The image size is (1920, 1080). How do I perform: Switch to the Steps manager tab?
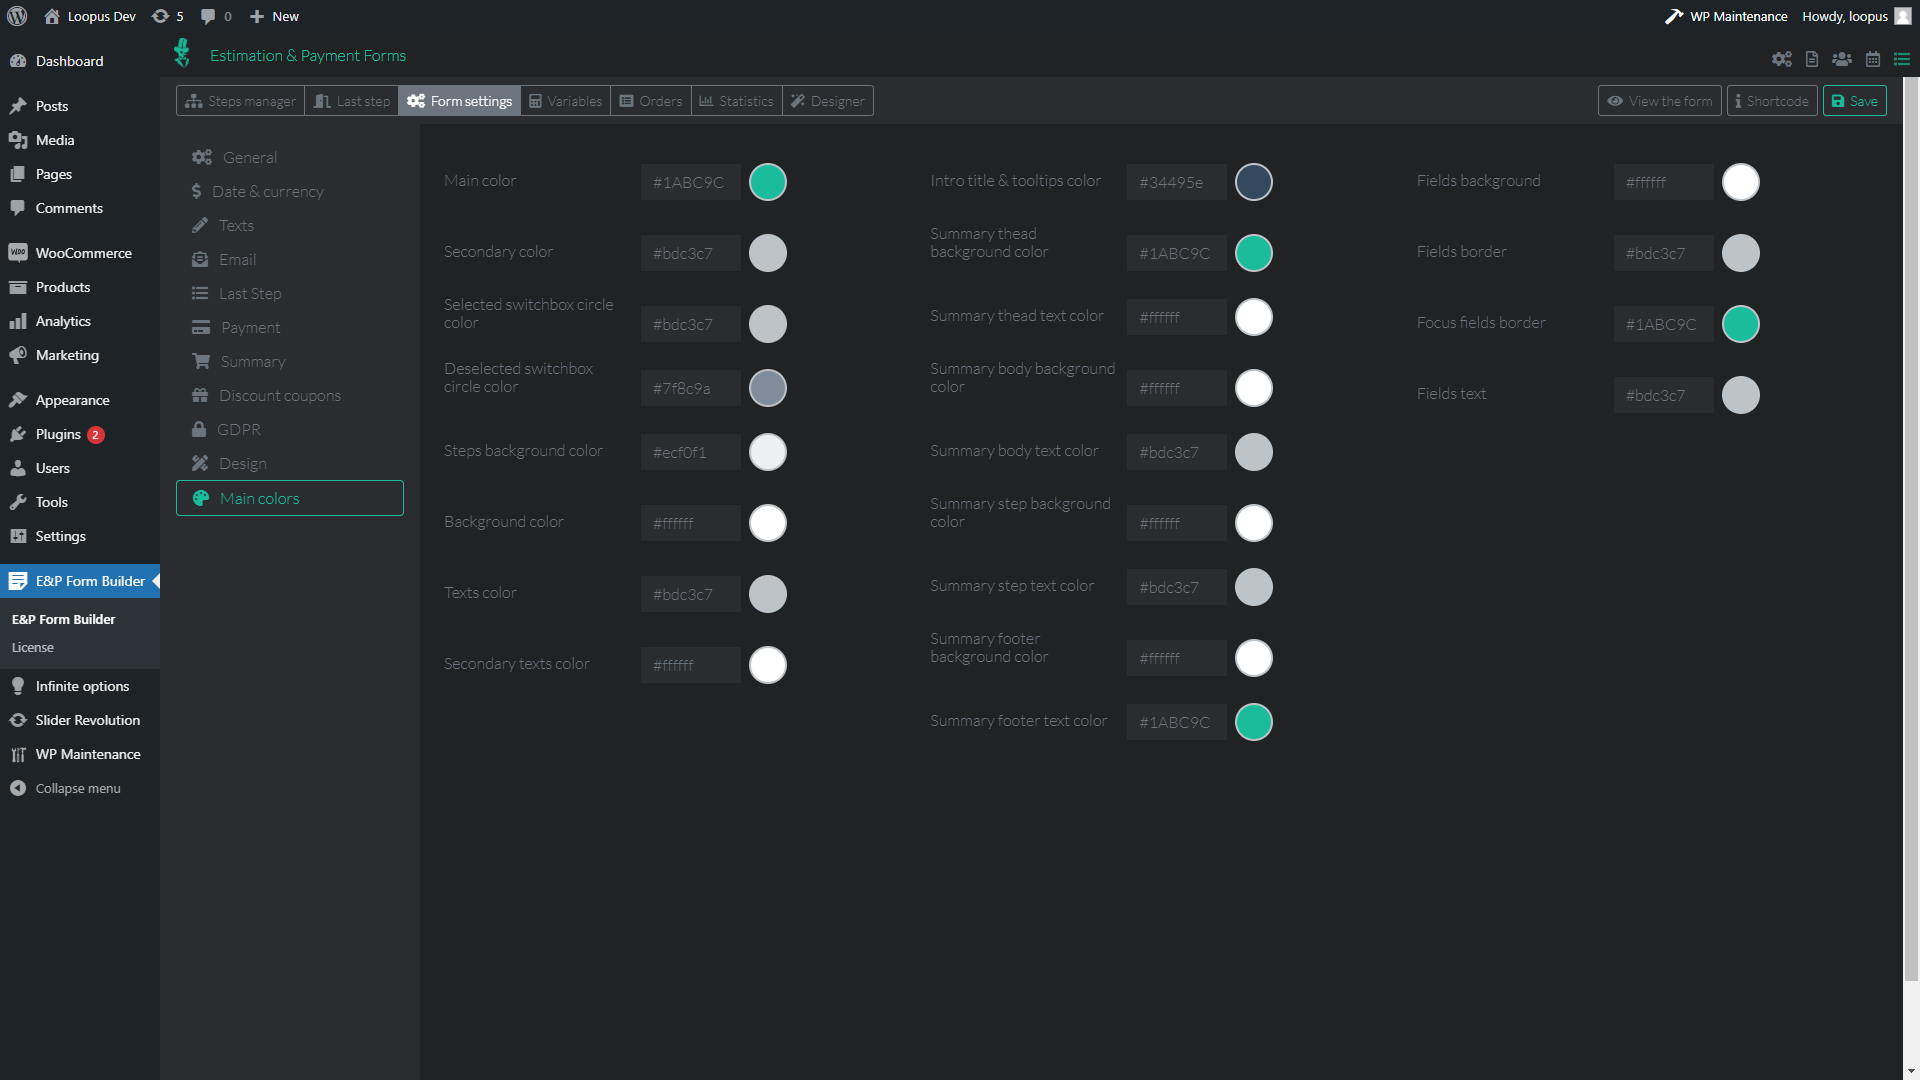coord(240,101)
